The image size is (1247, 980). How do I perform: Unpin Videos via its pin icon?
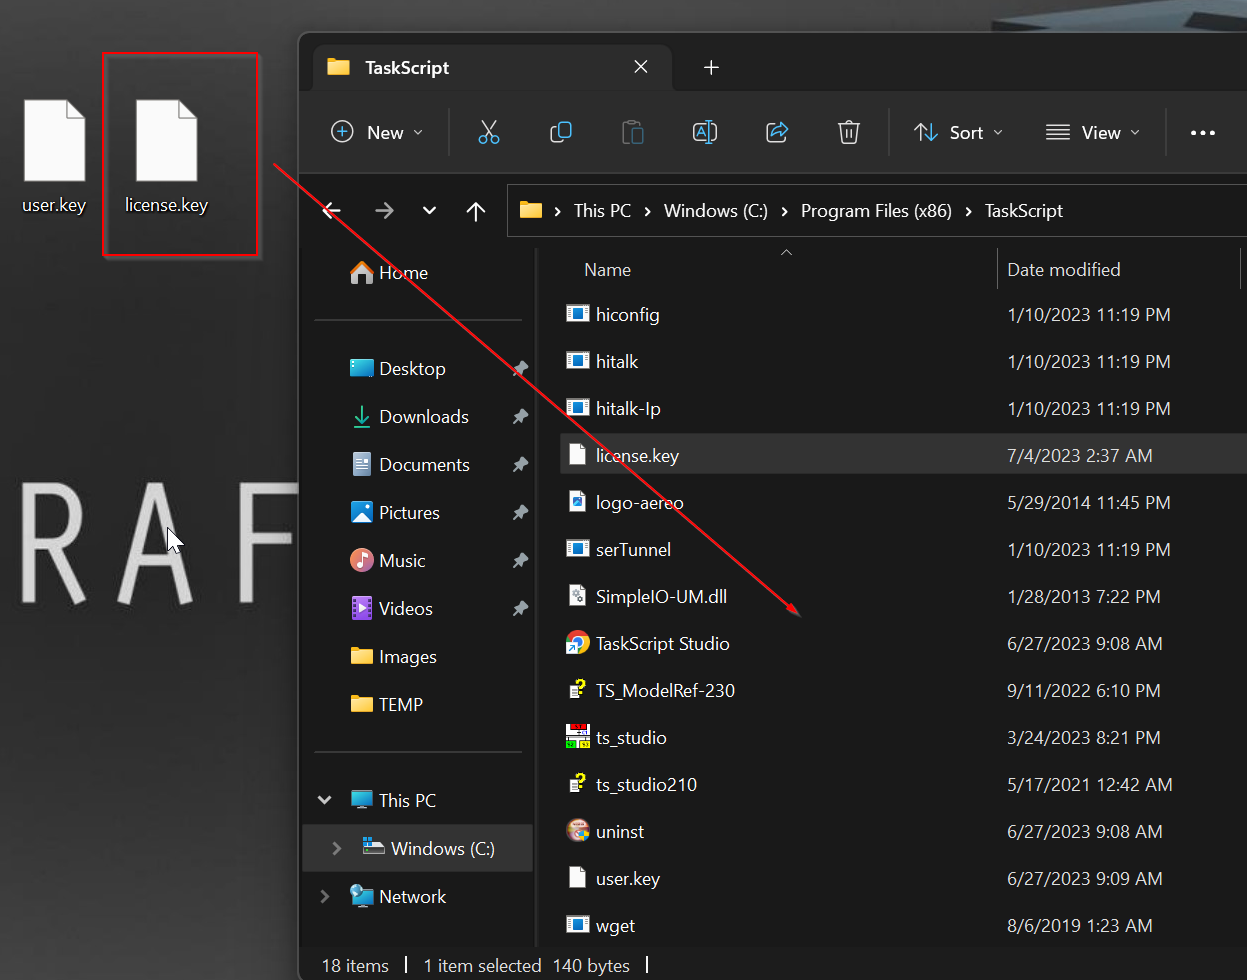(x=520, y=609)
